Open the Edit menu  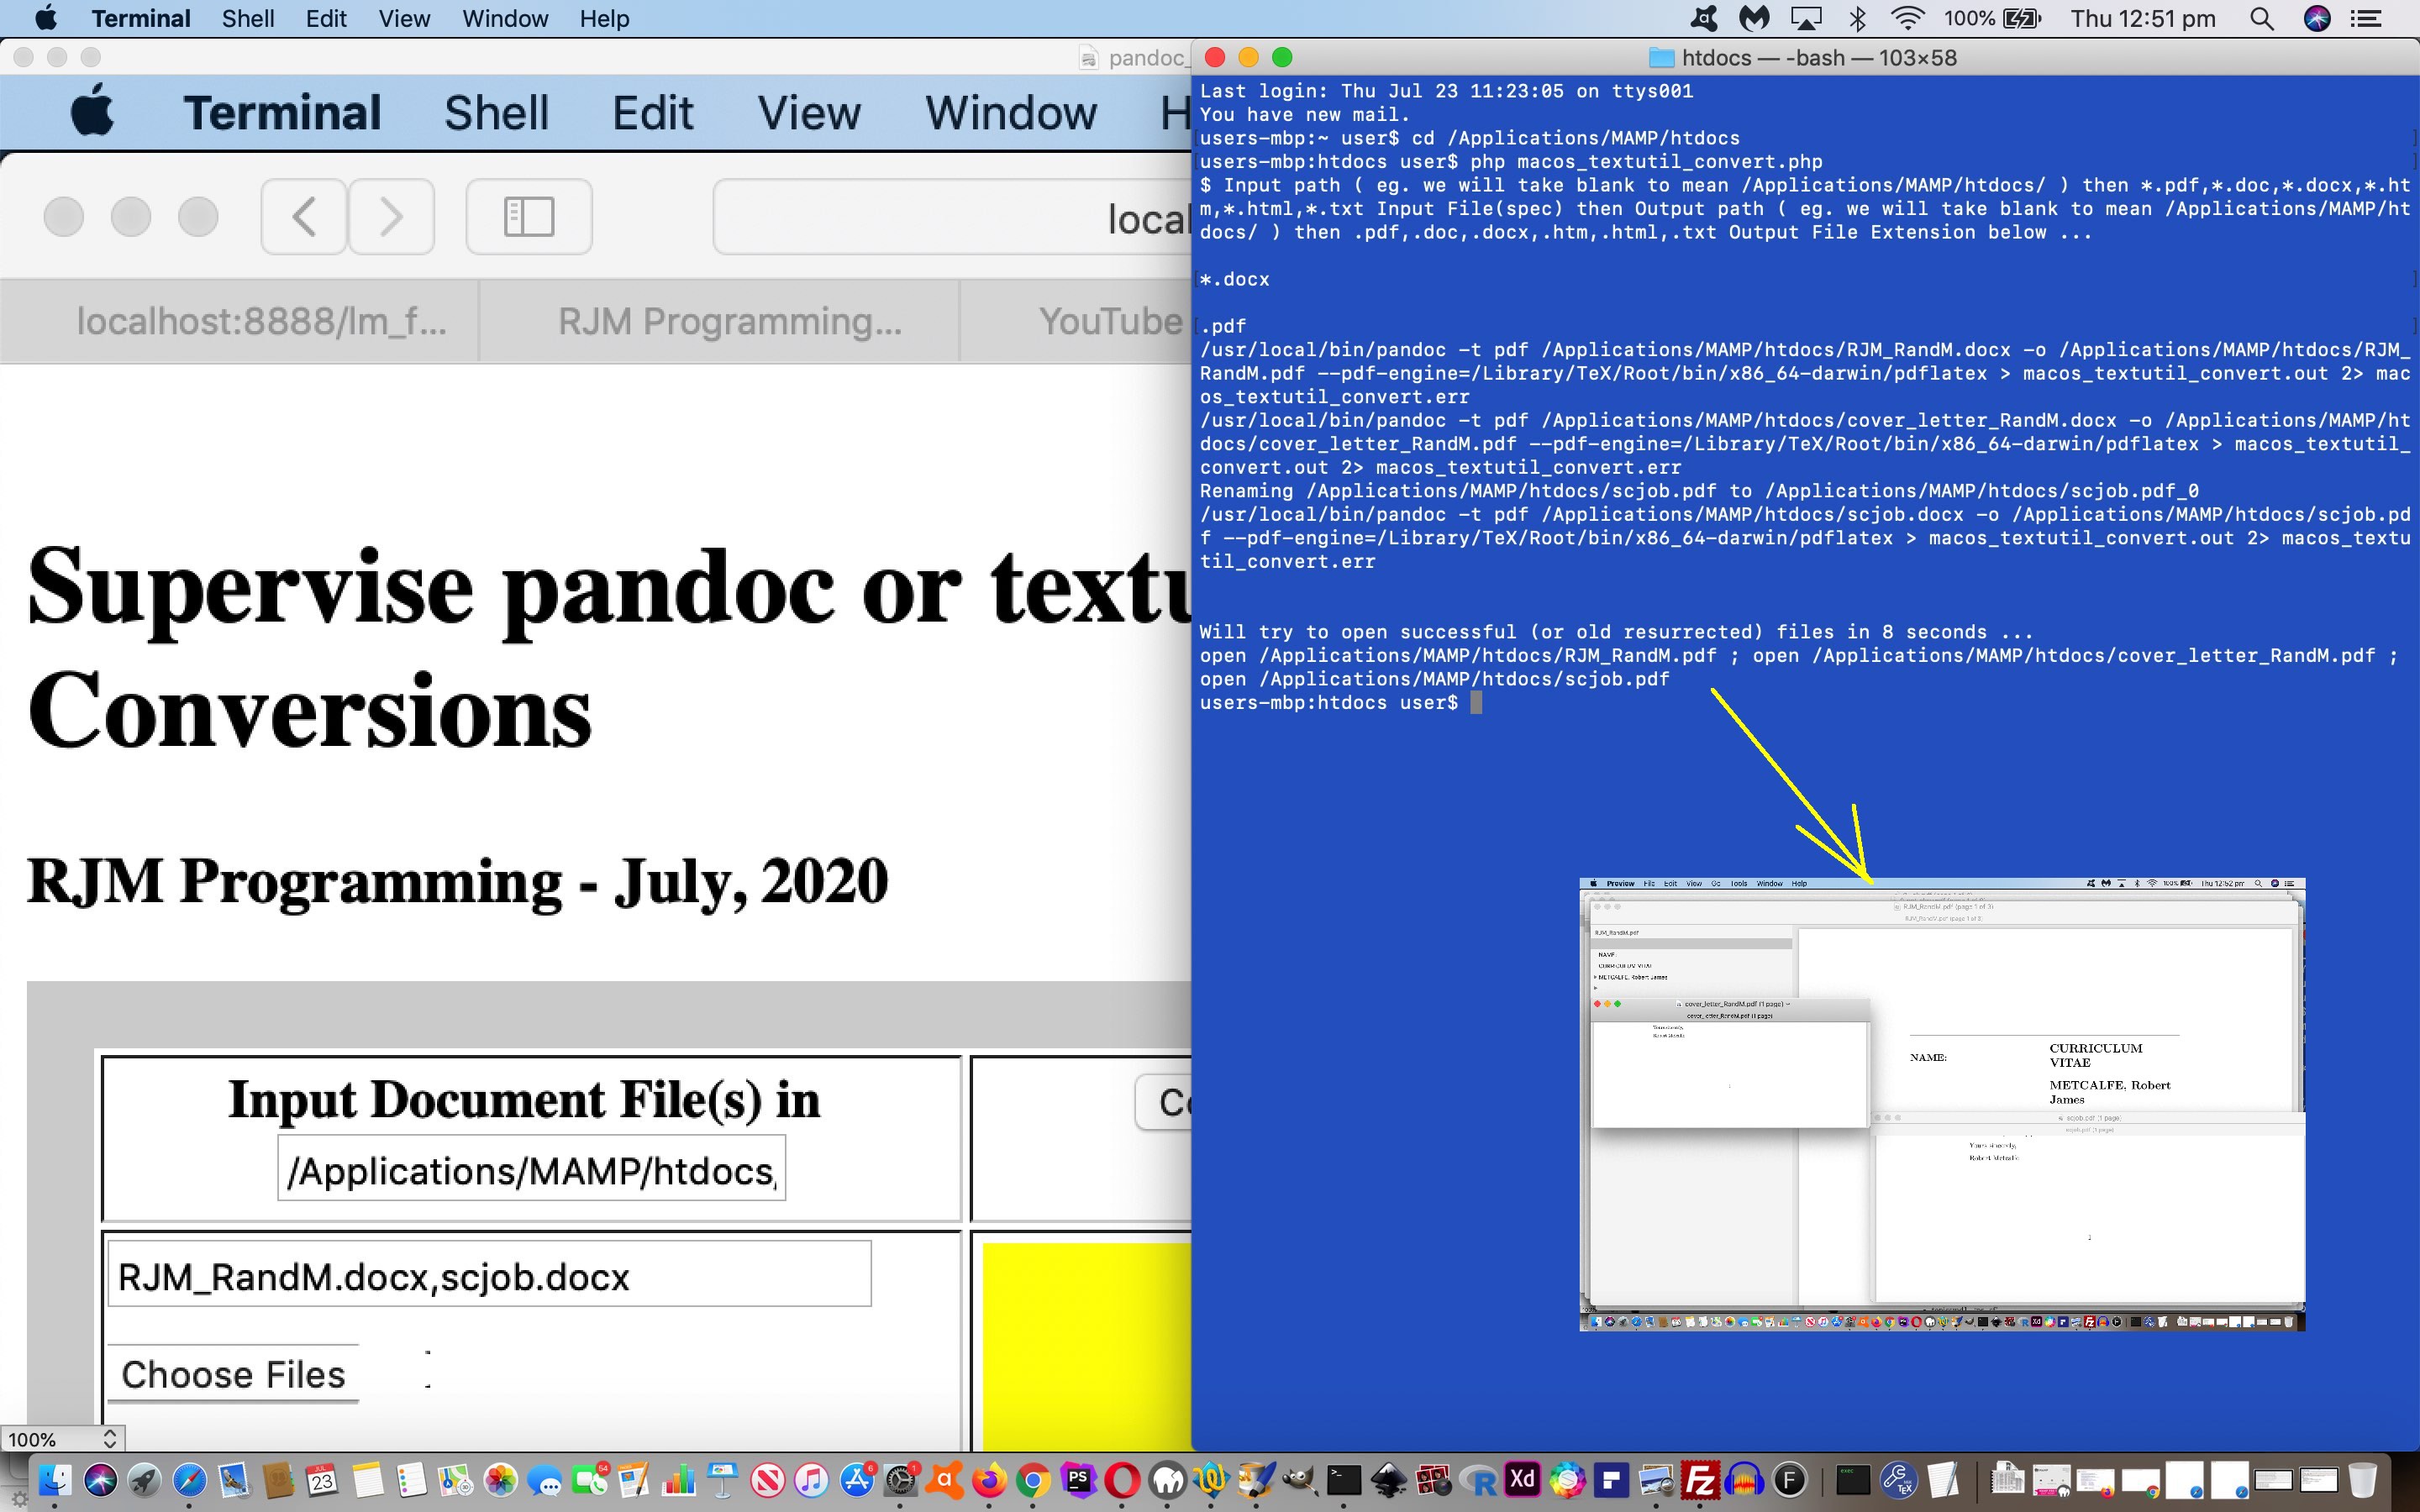point(326,18)
